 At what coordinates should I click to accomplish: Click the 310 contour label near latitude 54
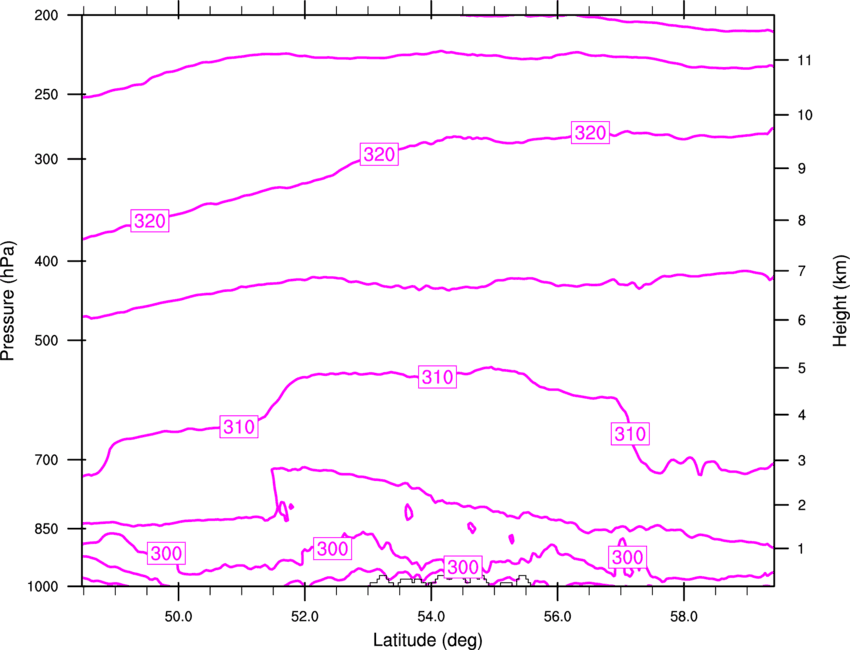click(x=437, y=377)
